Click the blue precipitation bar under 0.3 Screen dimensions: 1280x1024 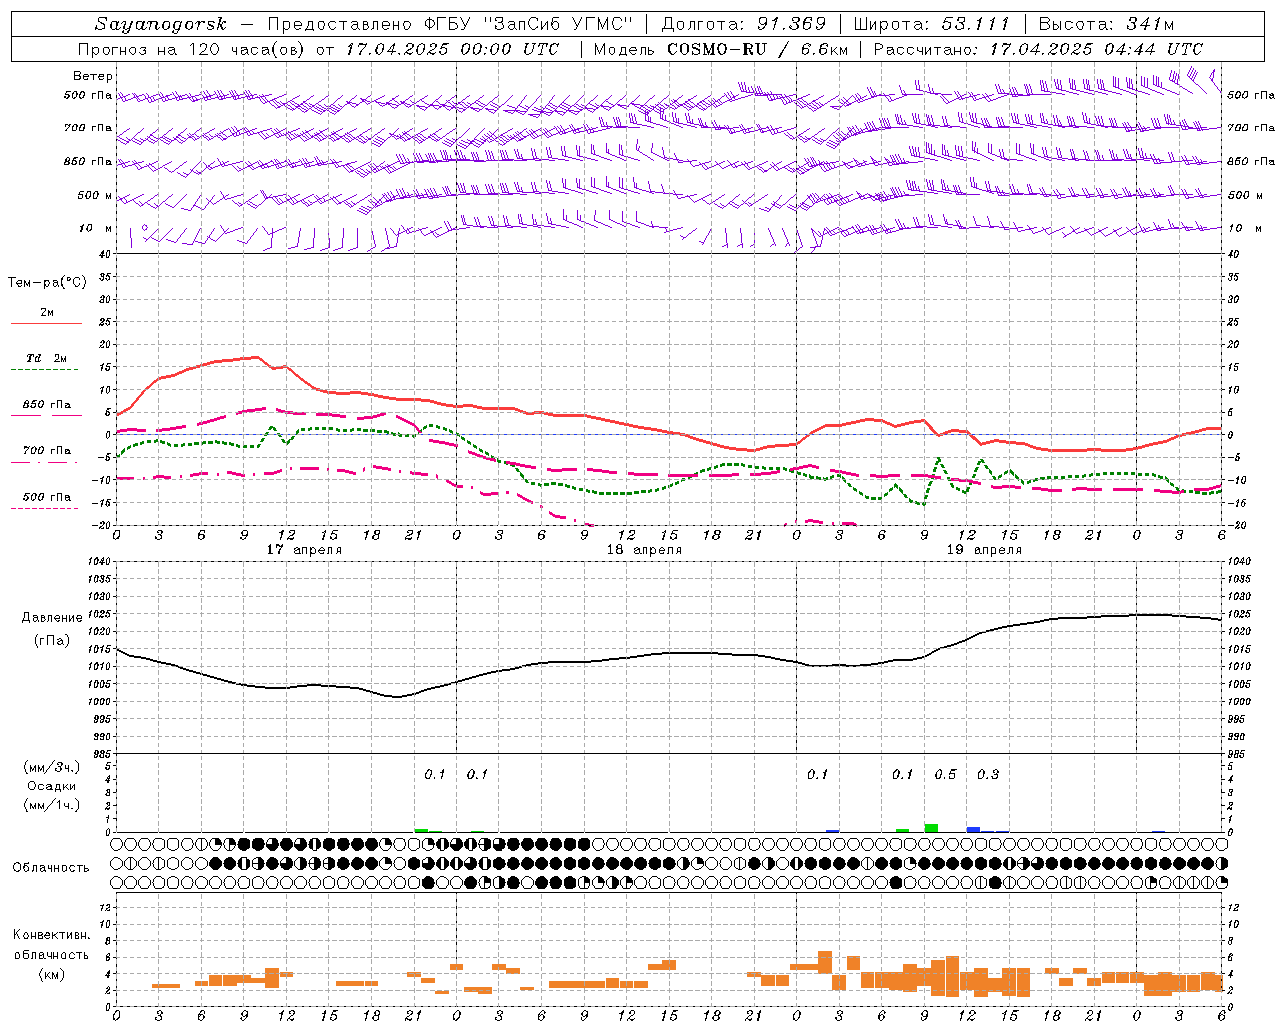click(973, 829)
